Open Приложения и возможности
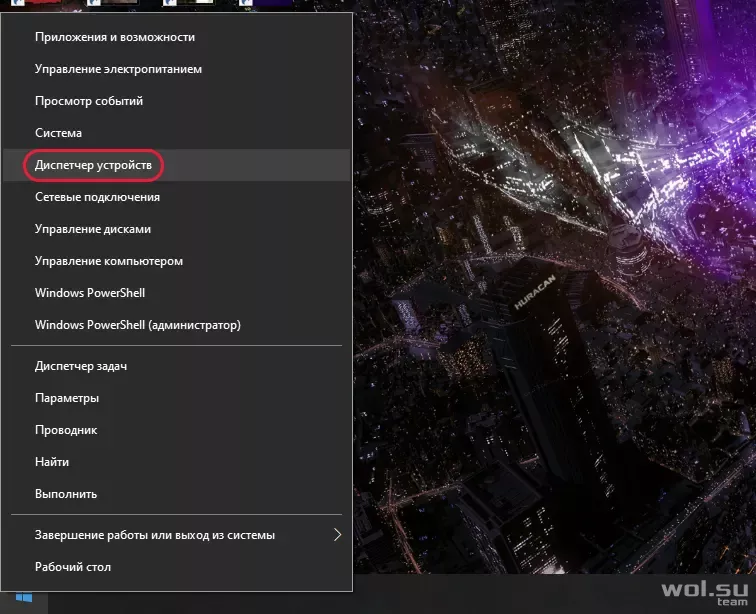 tap(176, 37)
